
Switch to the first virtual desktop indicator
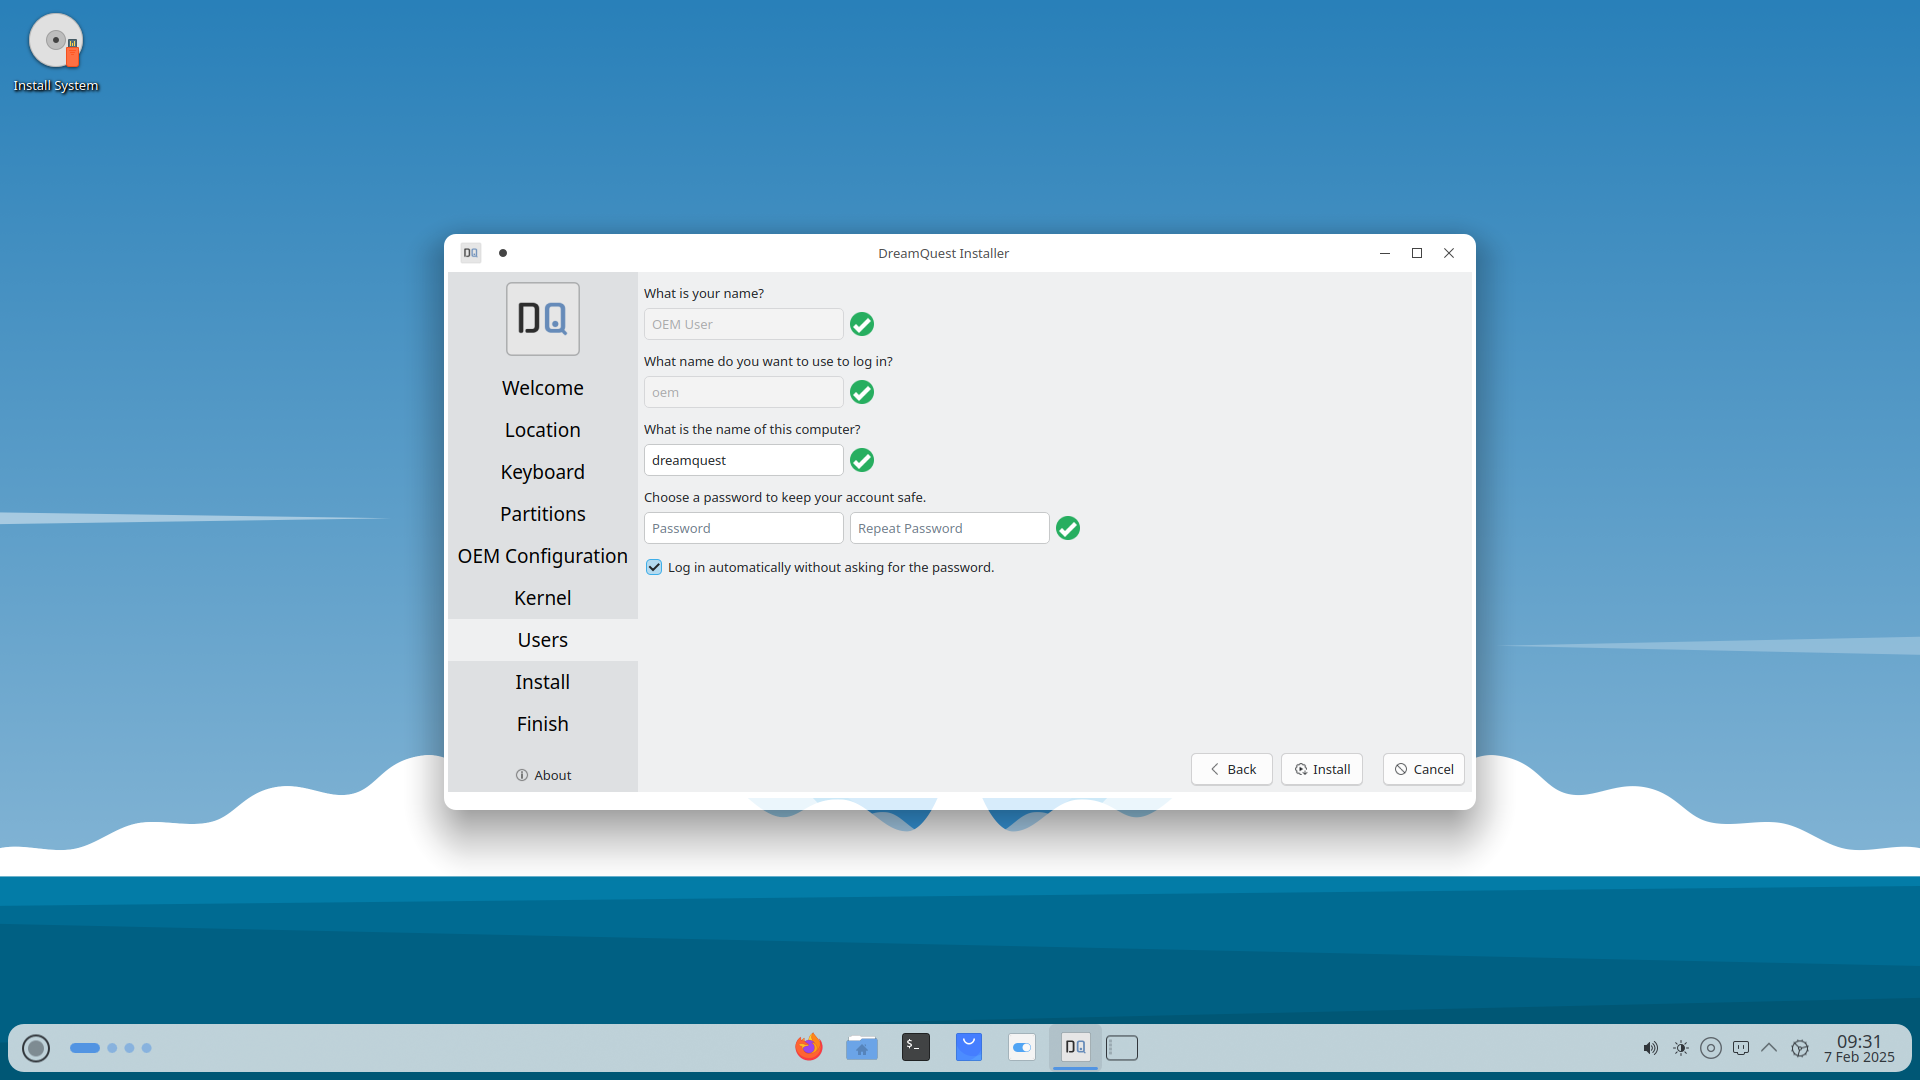(x=85, y=1048)
